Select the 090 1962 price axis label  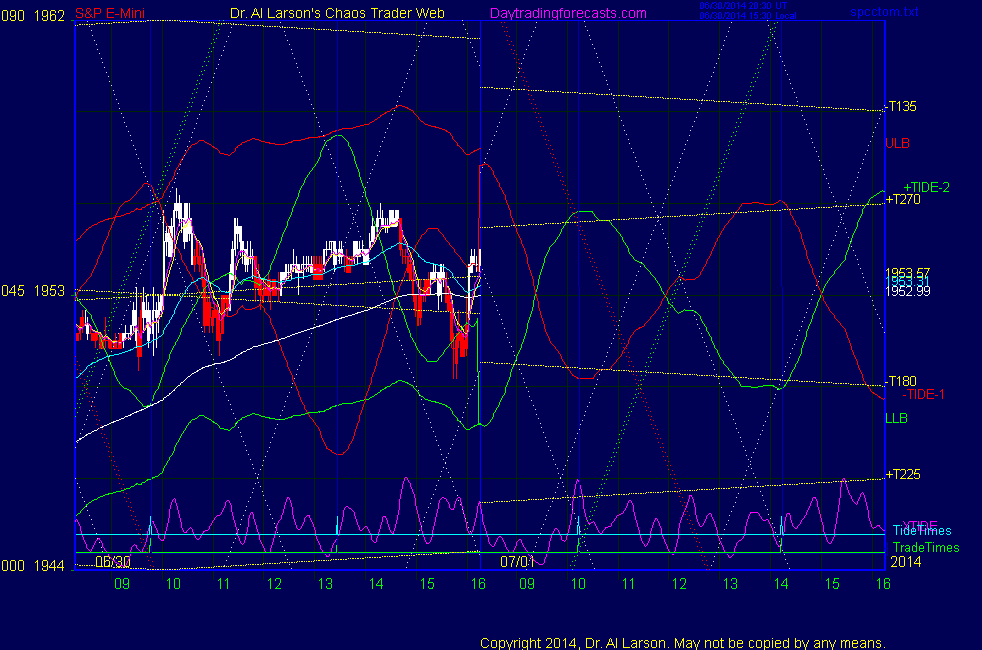[x=33, y=16]
